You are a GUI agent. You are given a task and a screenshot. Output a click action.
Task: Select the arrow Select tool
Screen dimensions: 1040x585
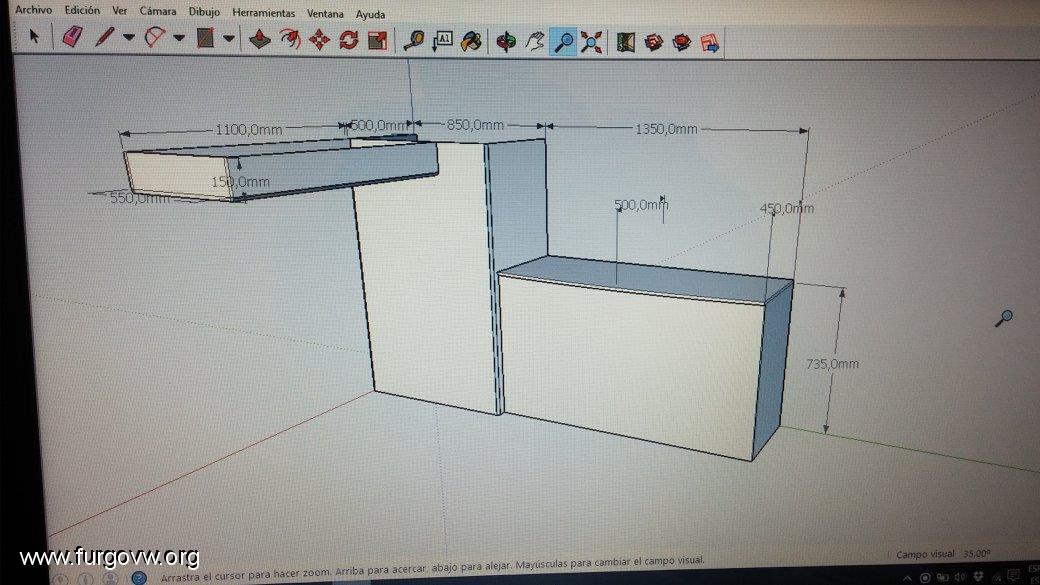click(34, 36)
